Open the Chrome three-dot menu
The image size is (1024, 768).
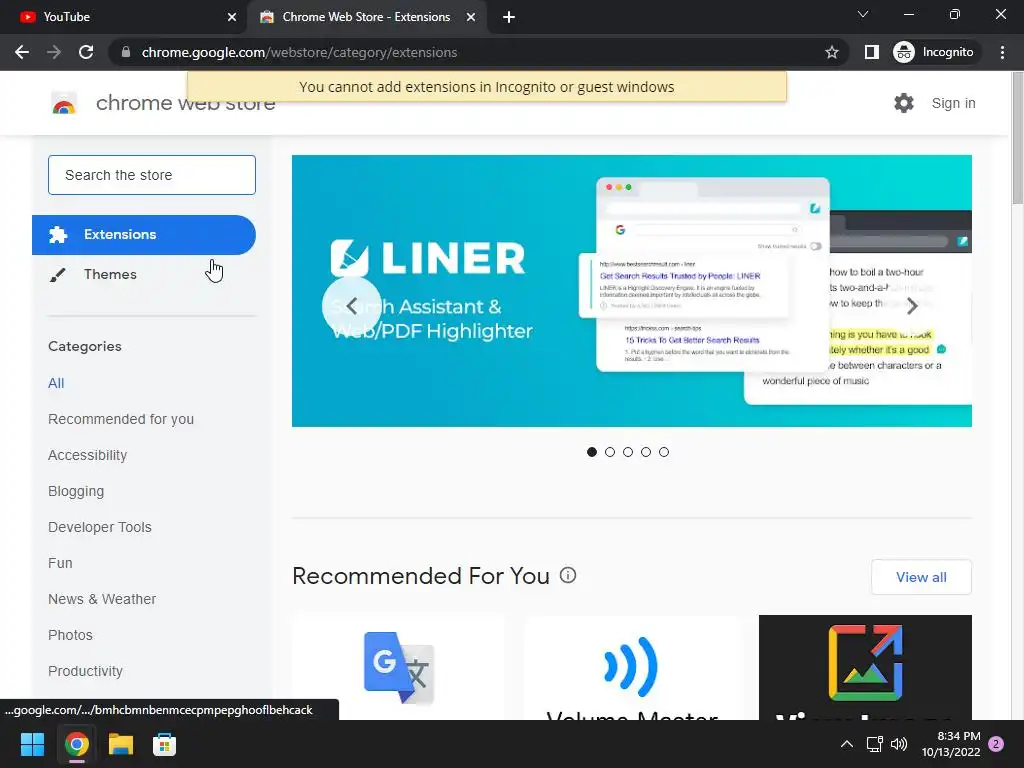pos(1002,52)
